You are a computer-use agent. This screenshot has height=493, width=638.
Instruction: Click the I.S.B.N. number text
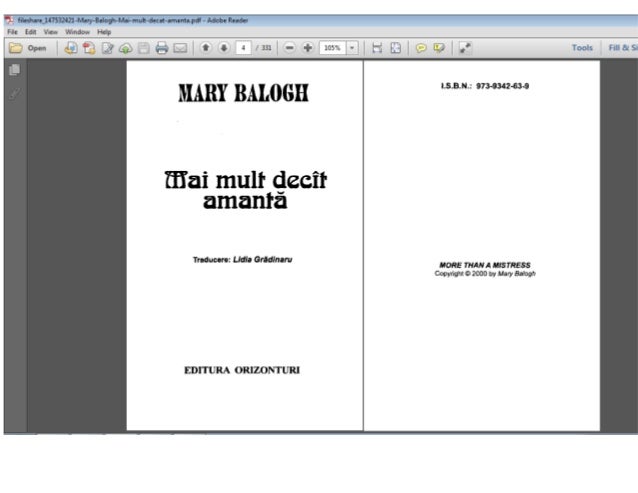pyautogui.click(x=485, y=86)
